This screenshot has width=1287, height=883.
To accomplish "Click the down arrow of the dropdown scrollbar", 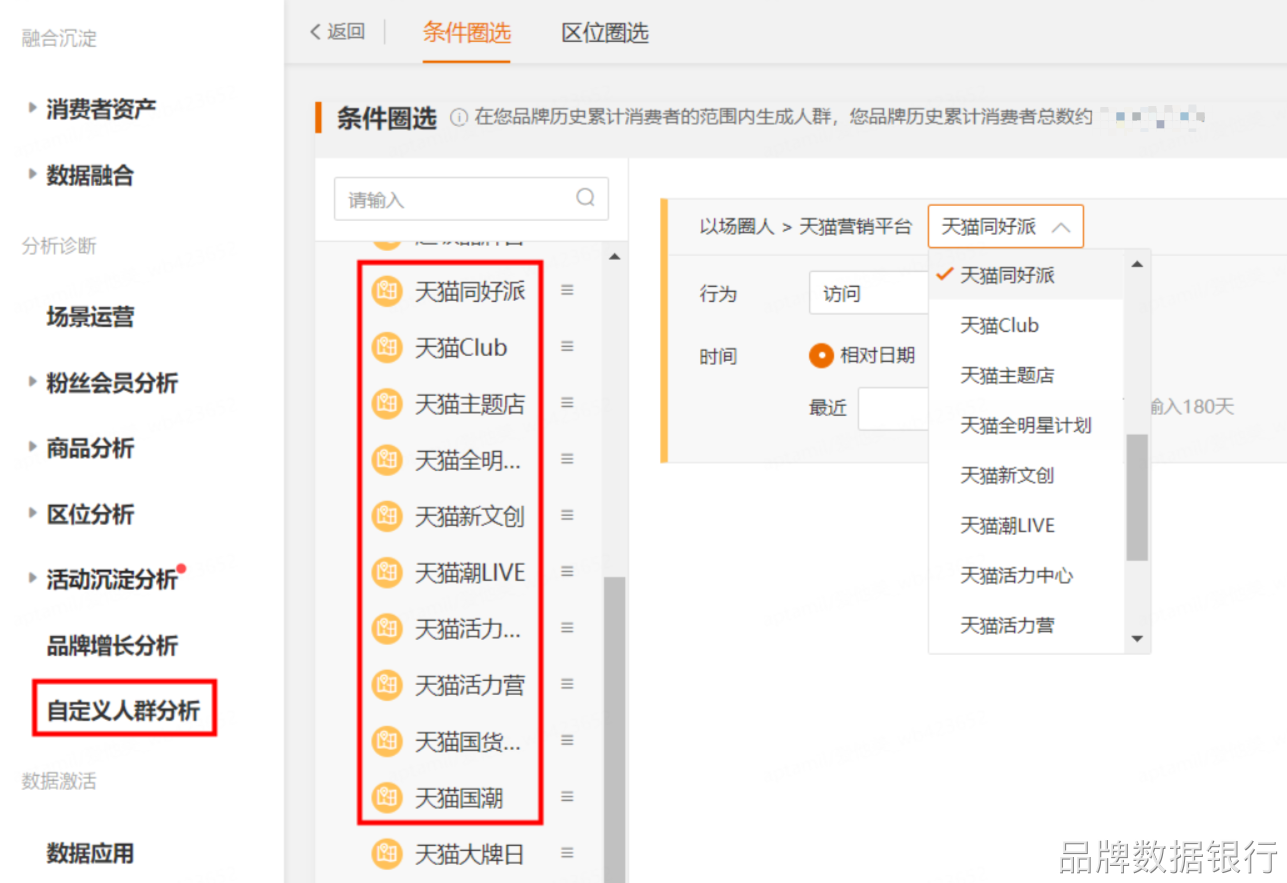I will point(1136,639).
